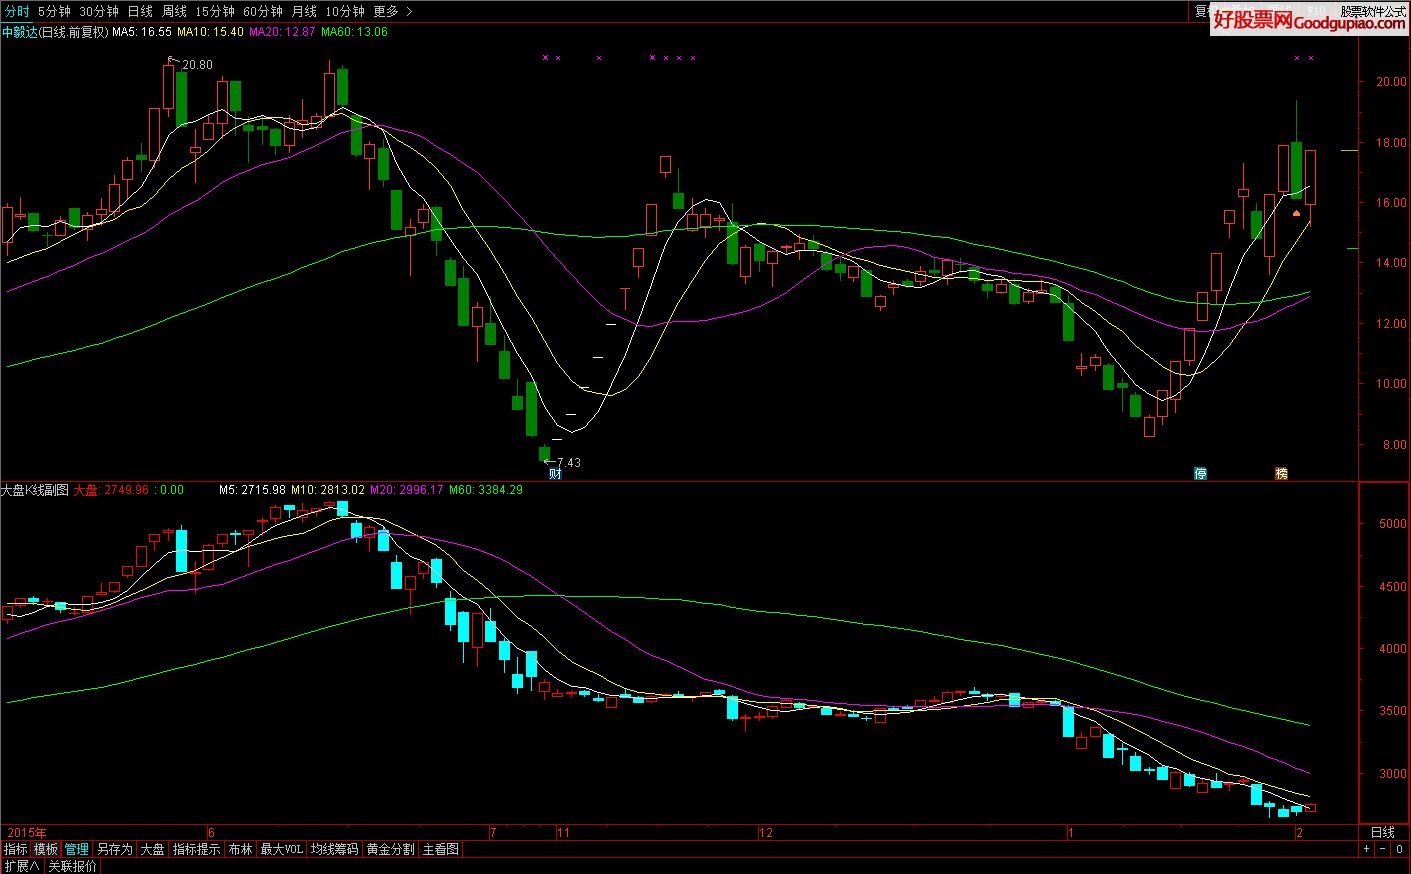Switch to the 分时 tab
The width and height of the screenshot is (1411, 874).
pyautogui.click(x=16, y=11)
